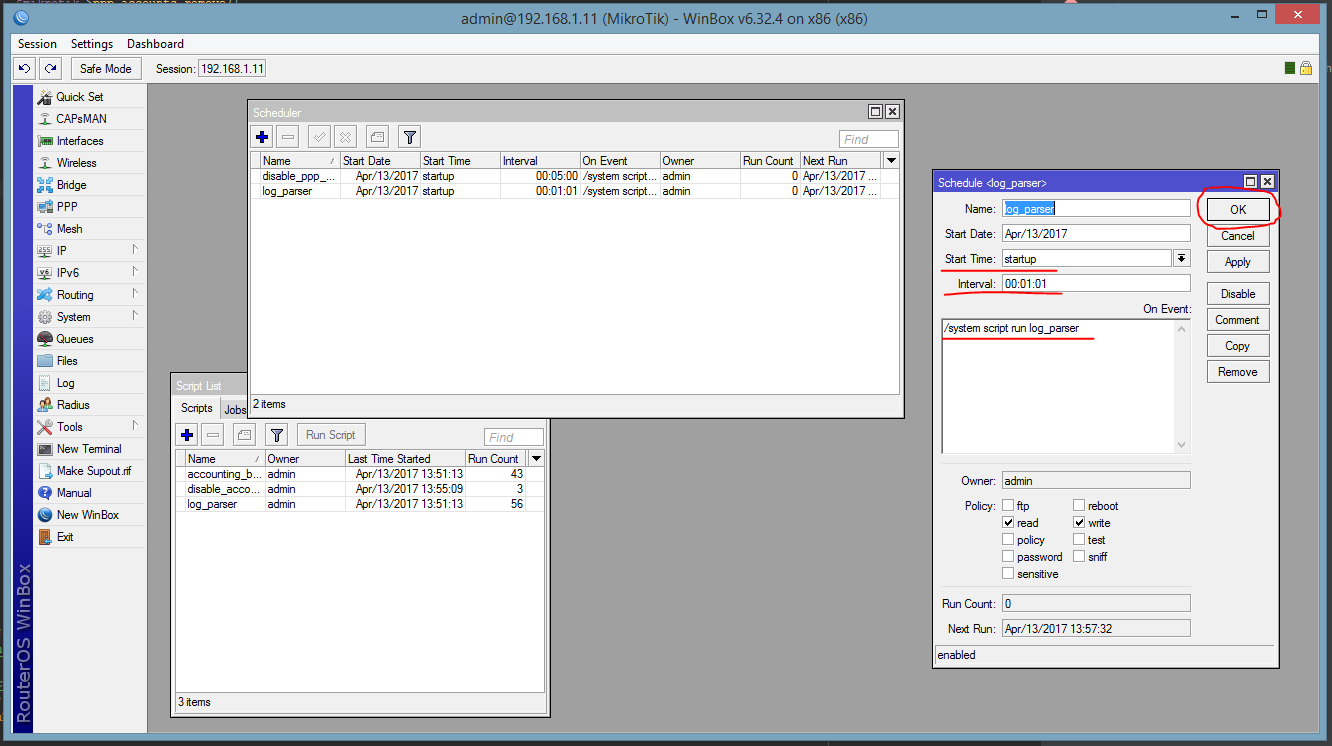
Task: Open the Session menu
Action: click(x=37, y=44)
